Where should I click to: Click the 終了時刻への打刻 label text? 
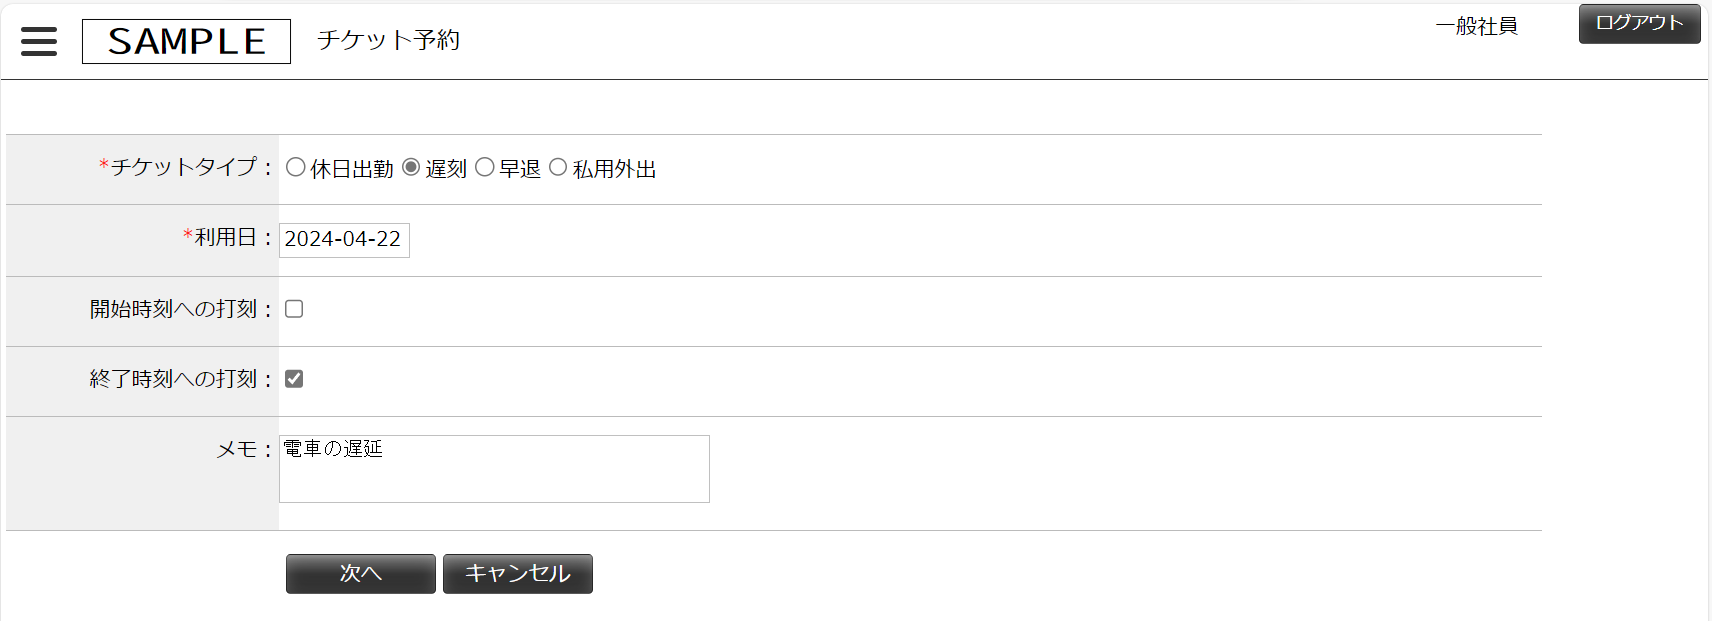(x=174, y=379)
